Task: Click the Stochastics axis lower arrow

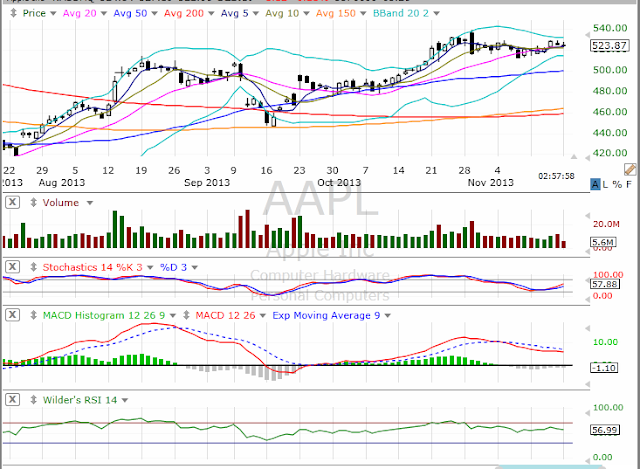Action: pos(588,299)
